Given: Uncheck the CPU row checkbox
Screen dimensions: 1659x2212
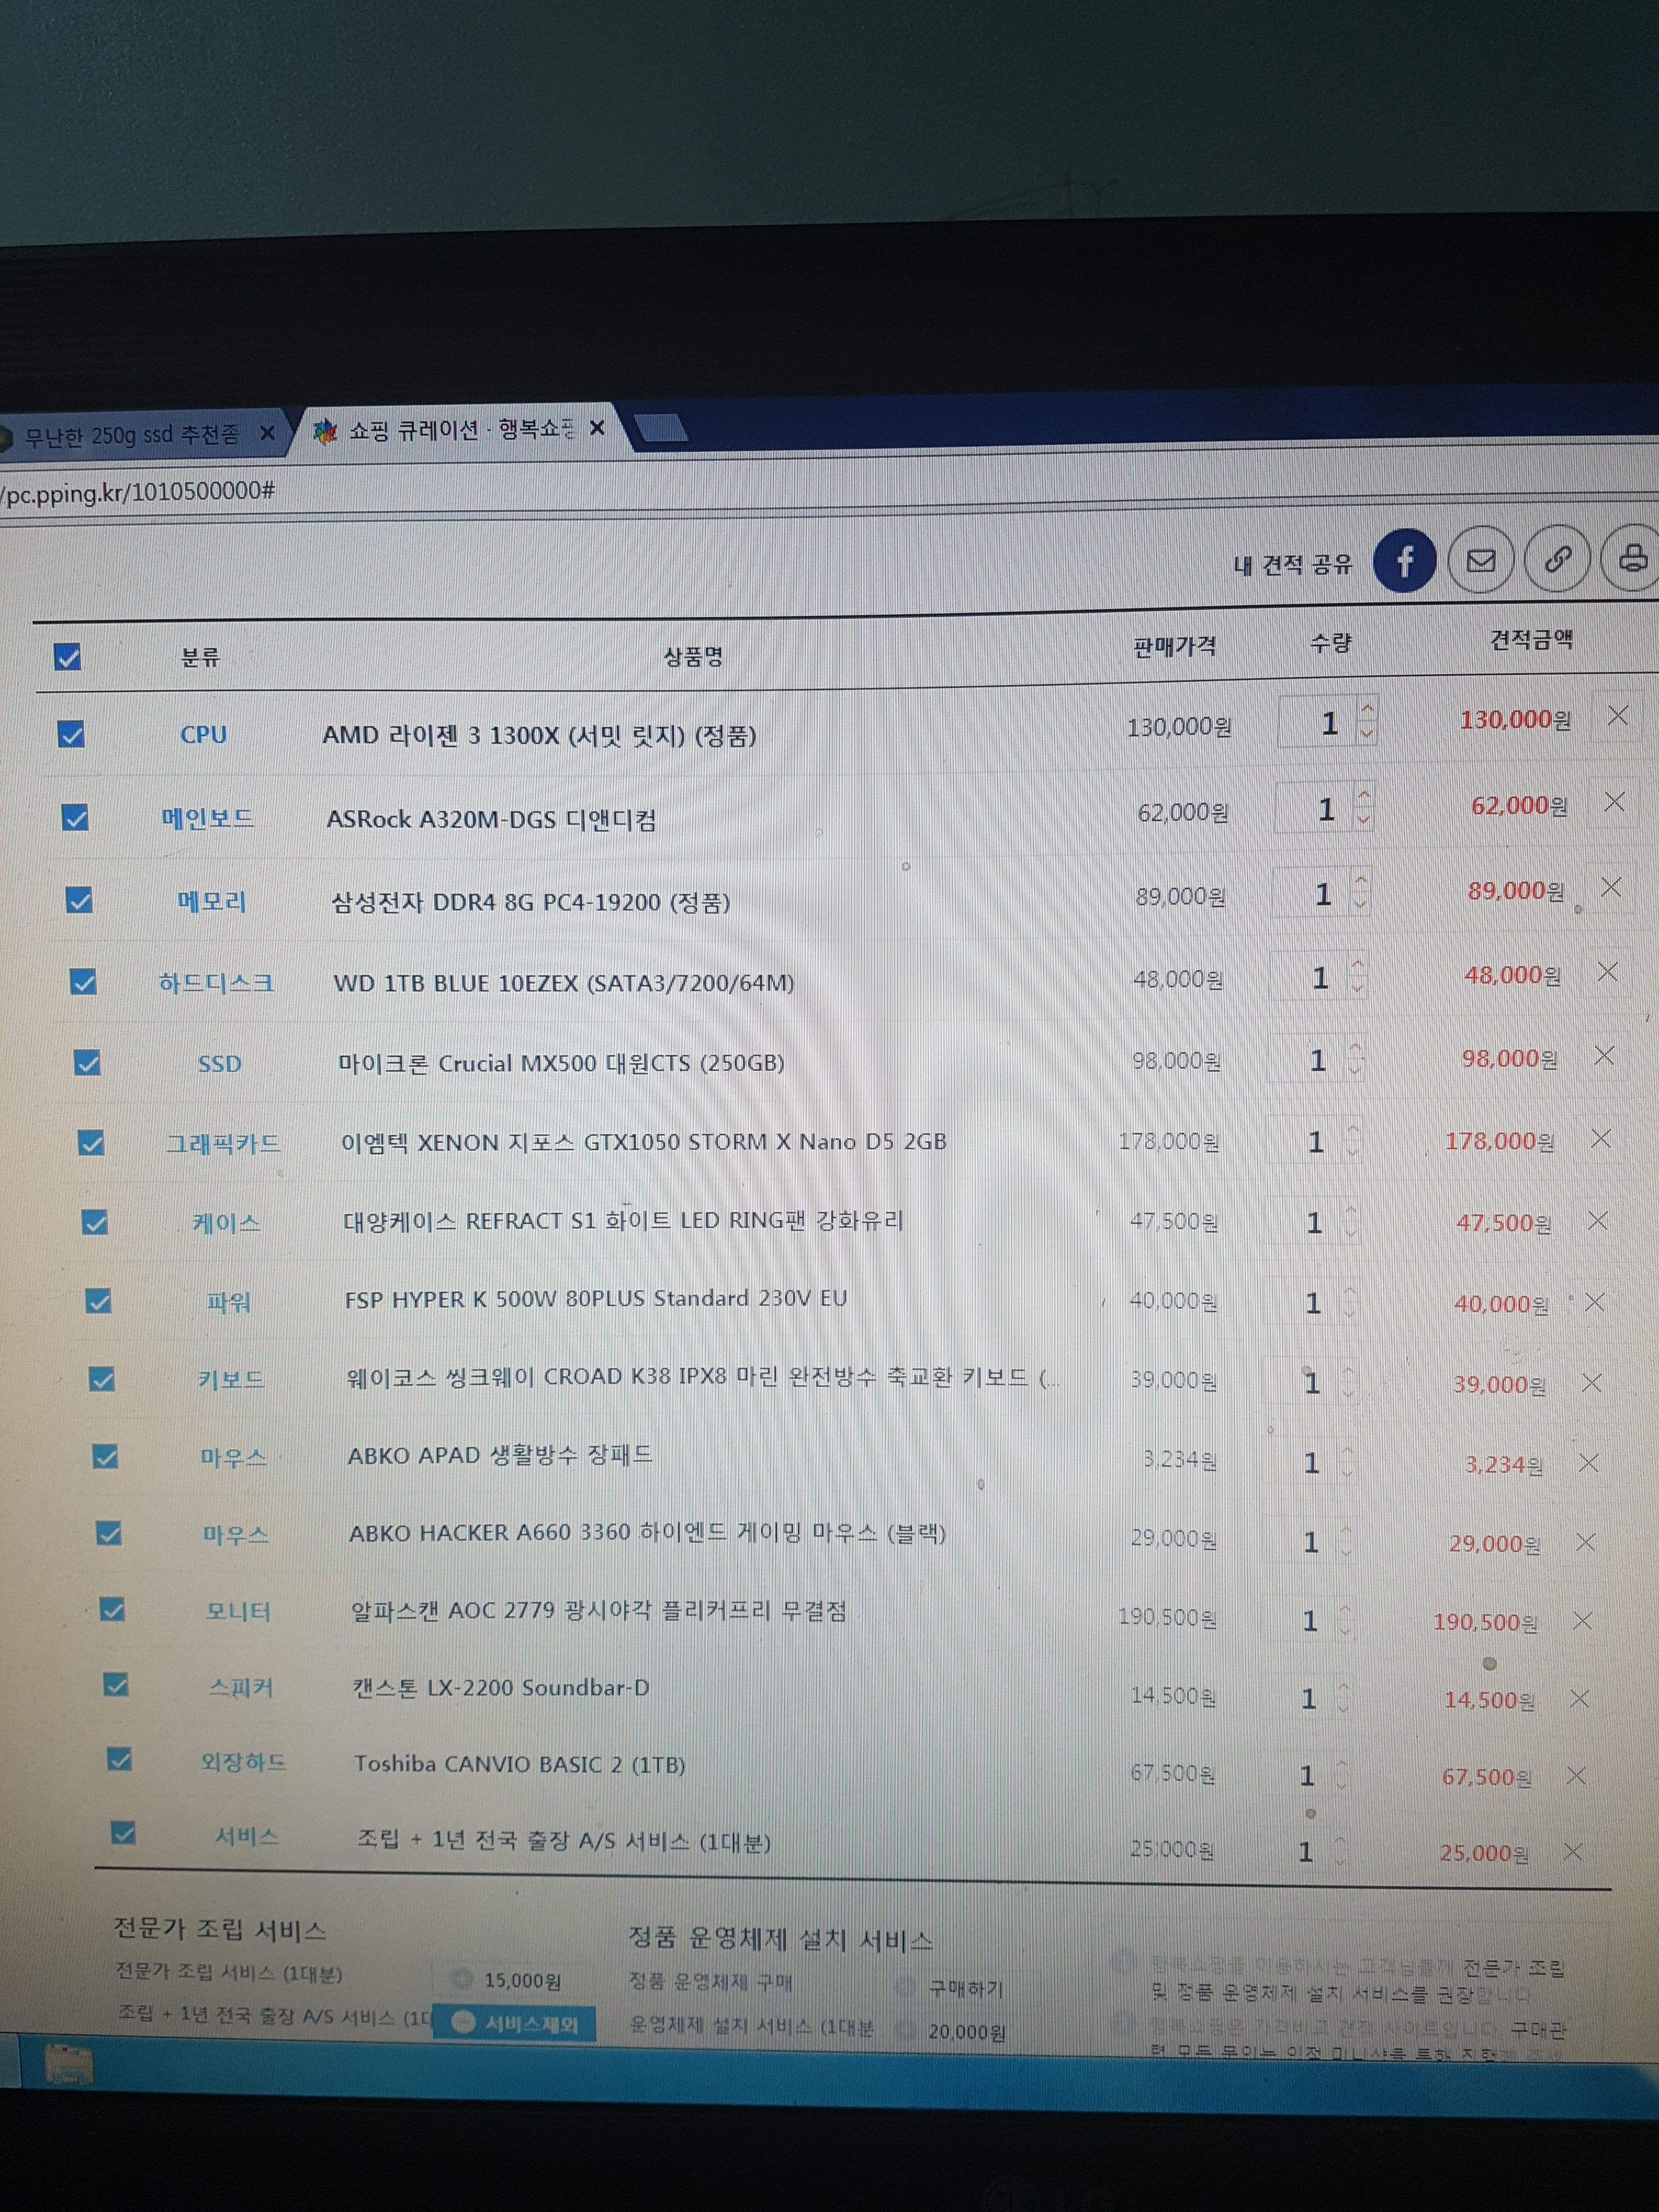Looking at the screenshot, I should pyautogui.click(x=71, y=735).
